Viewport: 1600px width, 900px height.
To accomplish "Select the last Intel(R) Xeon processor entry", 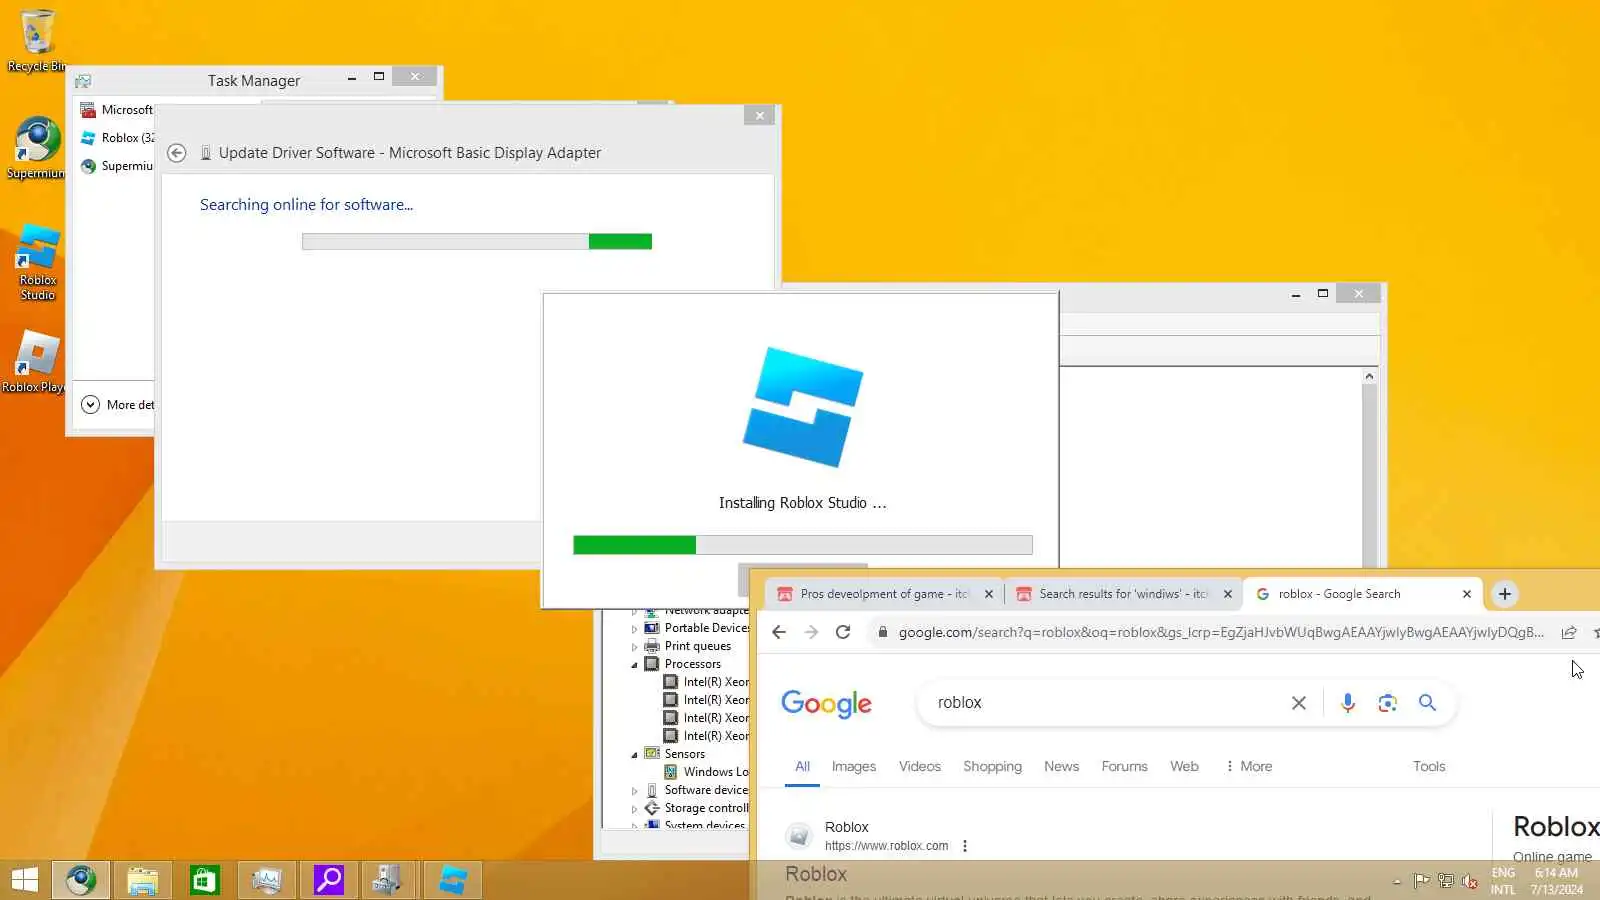I will [706, 736].
